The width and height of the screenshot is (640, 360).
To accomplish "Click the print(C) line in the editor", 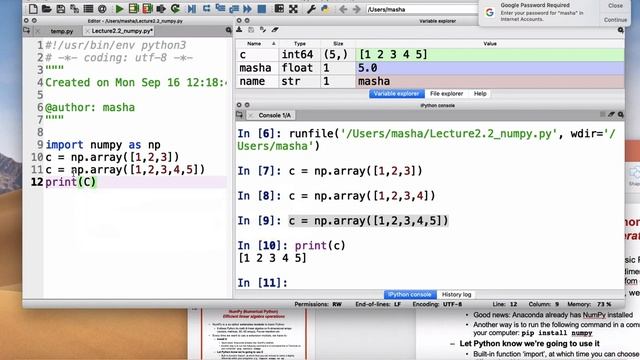I will (x=70, y=182).
